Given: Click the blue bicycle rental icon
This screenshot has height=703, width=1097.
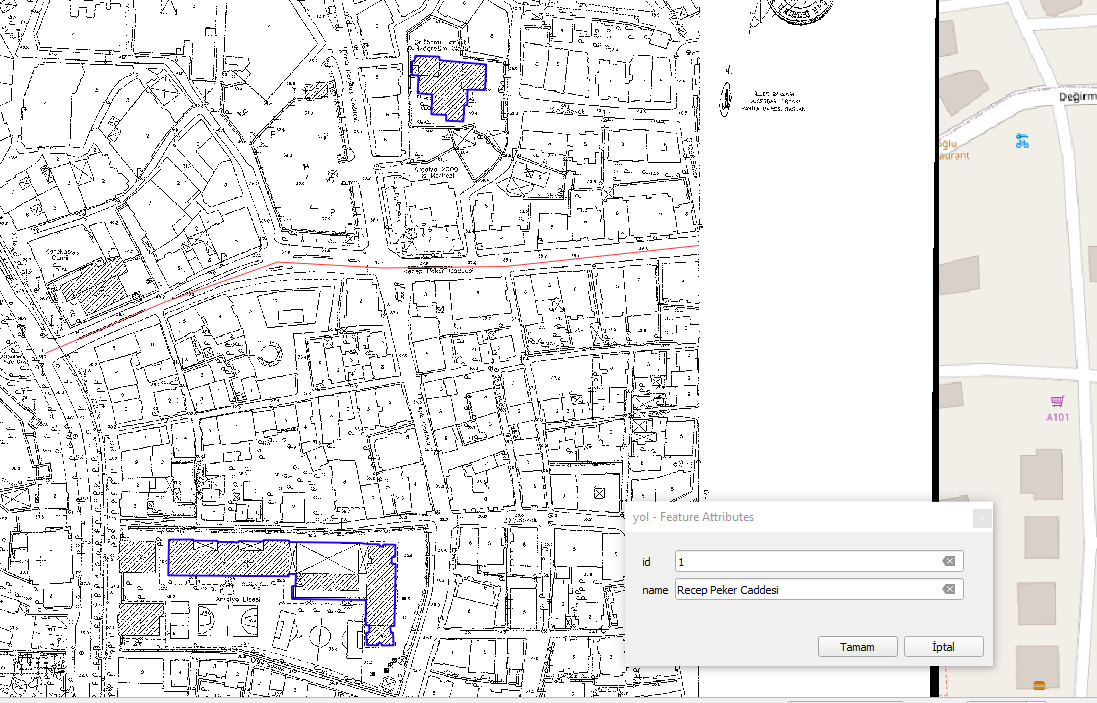Looking at the screenshot, I should point(1022,141).
